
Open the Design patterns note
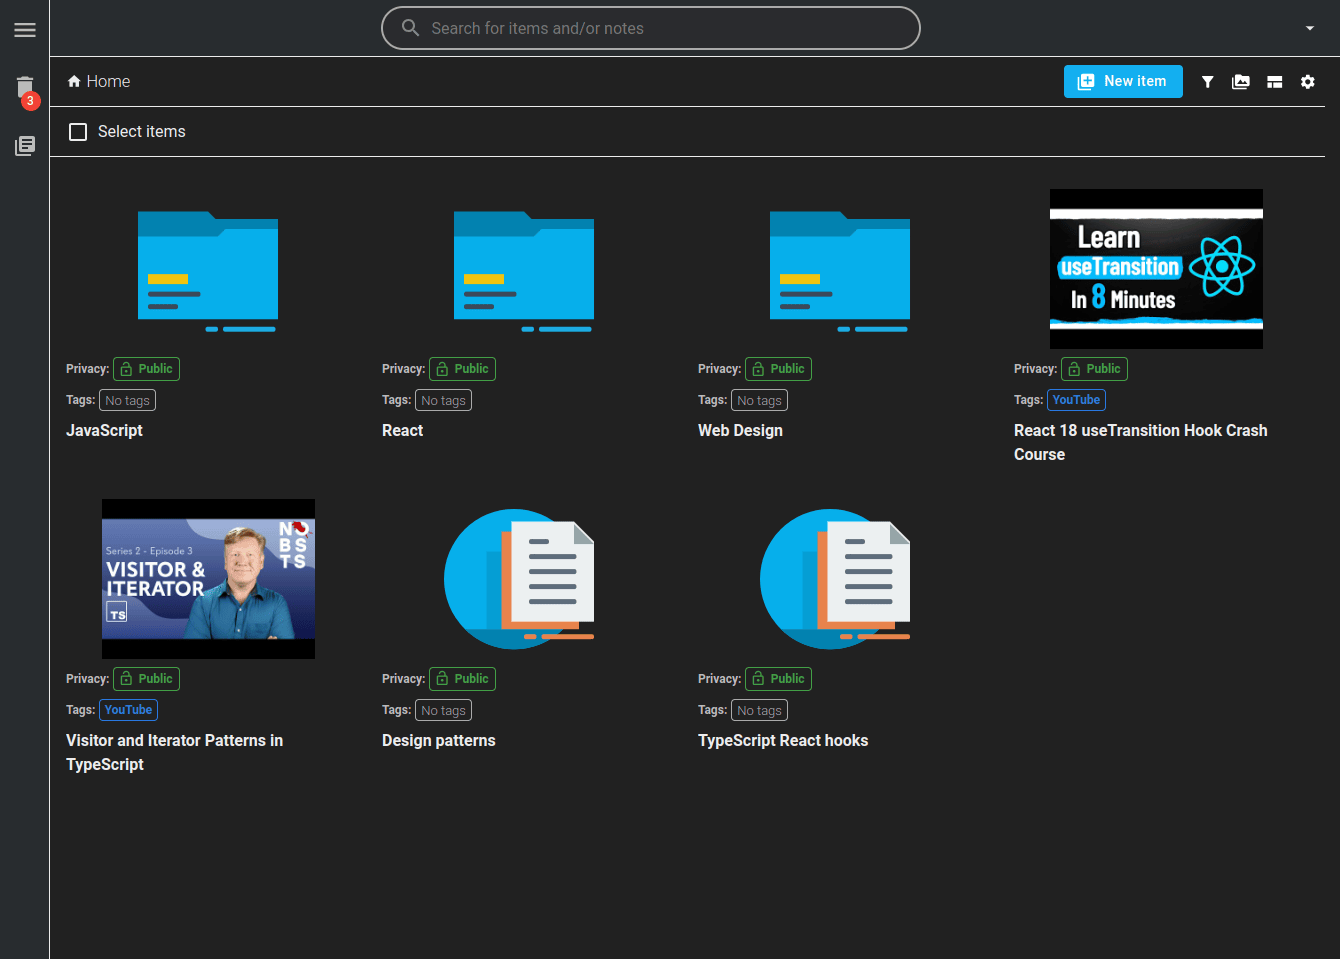(x=519, y=579)
